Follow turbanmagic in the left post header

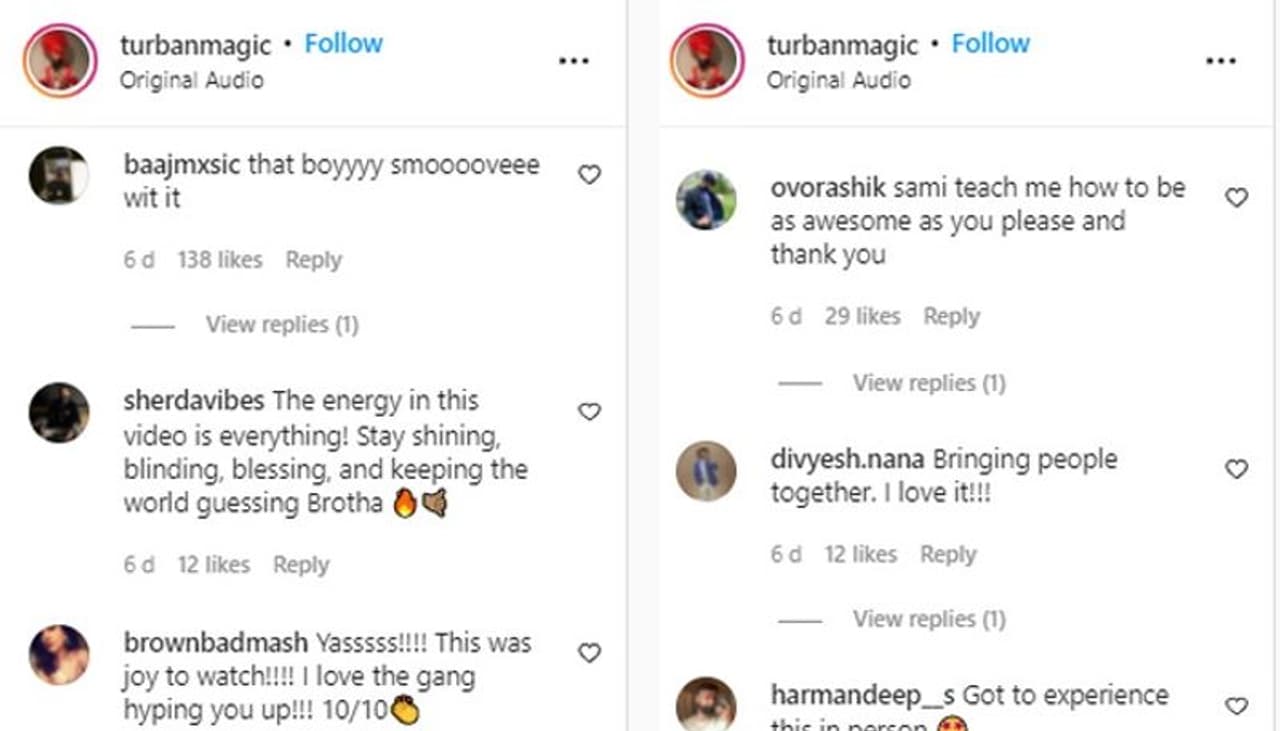pyautogui.click(x=343, y=44)
